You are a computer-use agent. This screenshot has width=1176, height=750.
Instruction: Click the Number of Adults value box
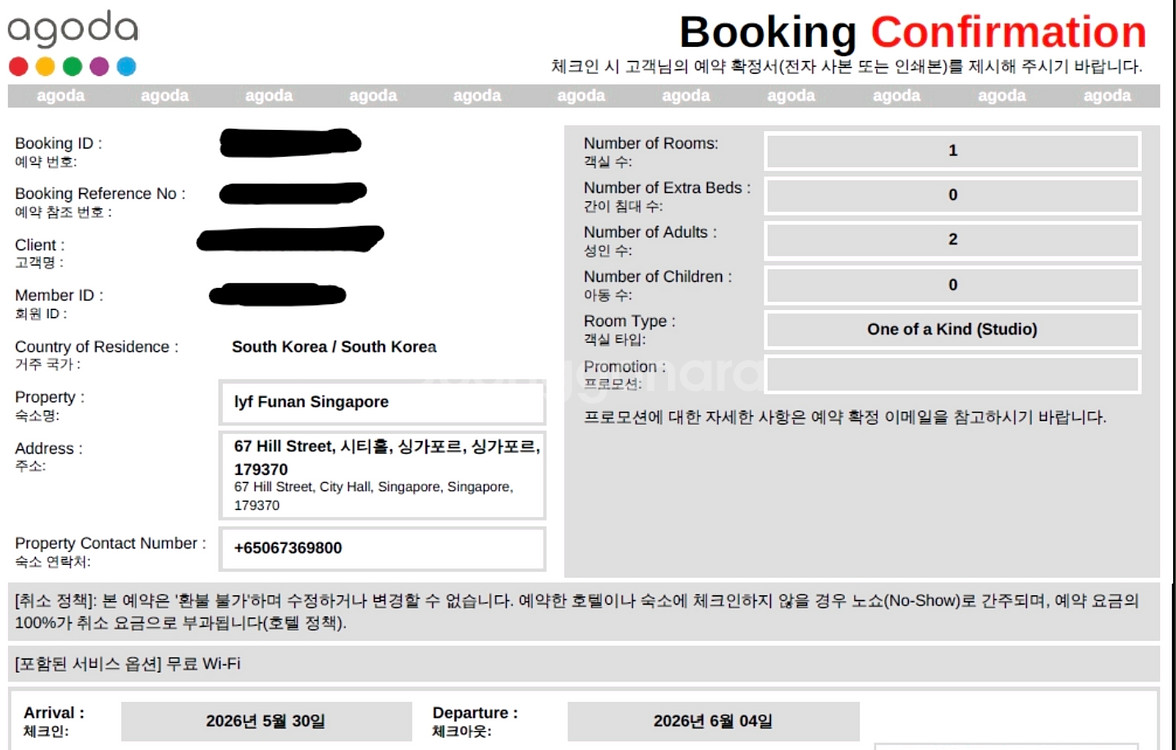pos(952,240)
